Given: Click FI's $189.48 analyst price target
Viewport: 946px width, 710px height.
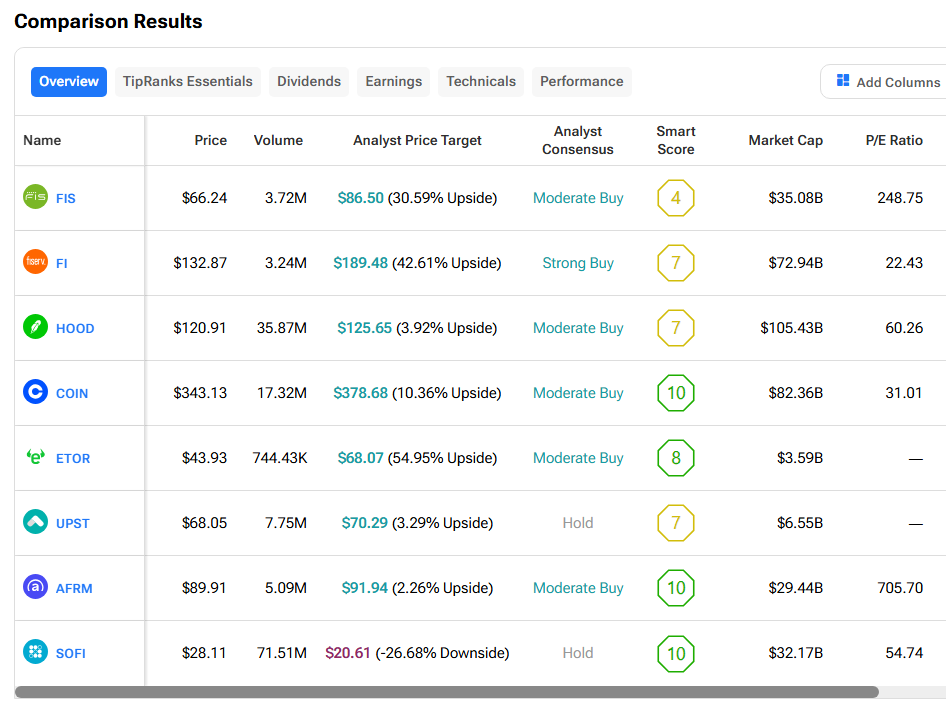Looking at the screenshot, I should pos(360,263).
